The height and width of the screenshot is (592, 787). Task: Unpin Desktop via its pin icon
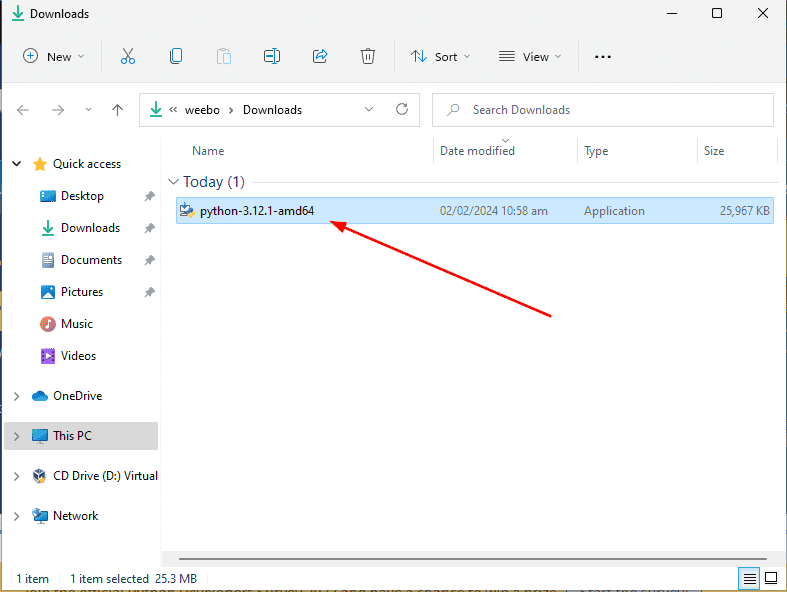click(150, 196)
